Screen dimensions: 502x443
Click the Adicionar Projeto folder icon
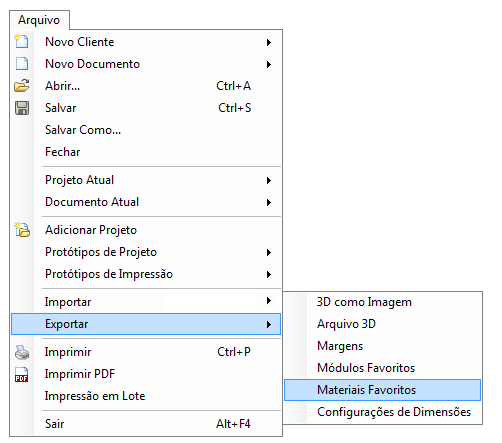22,230
